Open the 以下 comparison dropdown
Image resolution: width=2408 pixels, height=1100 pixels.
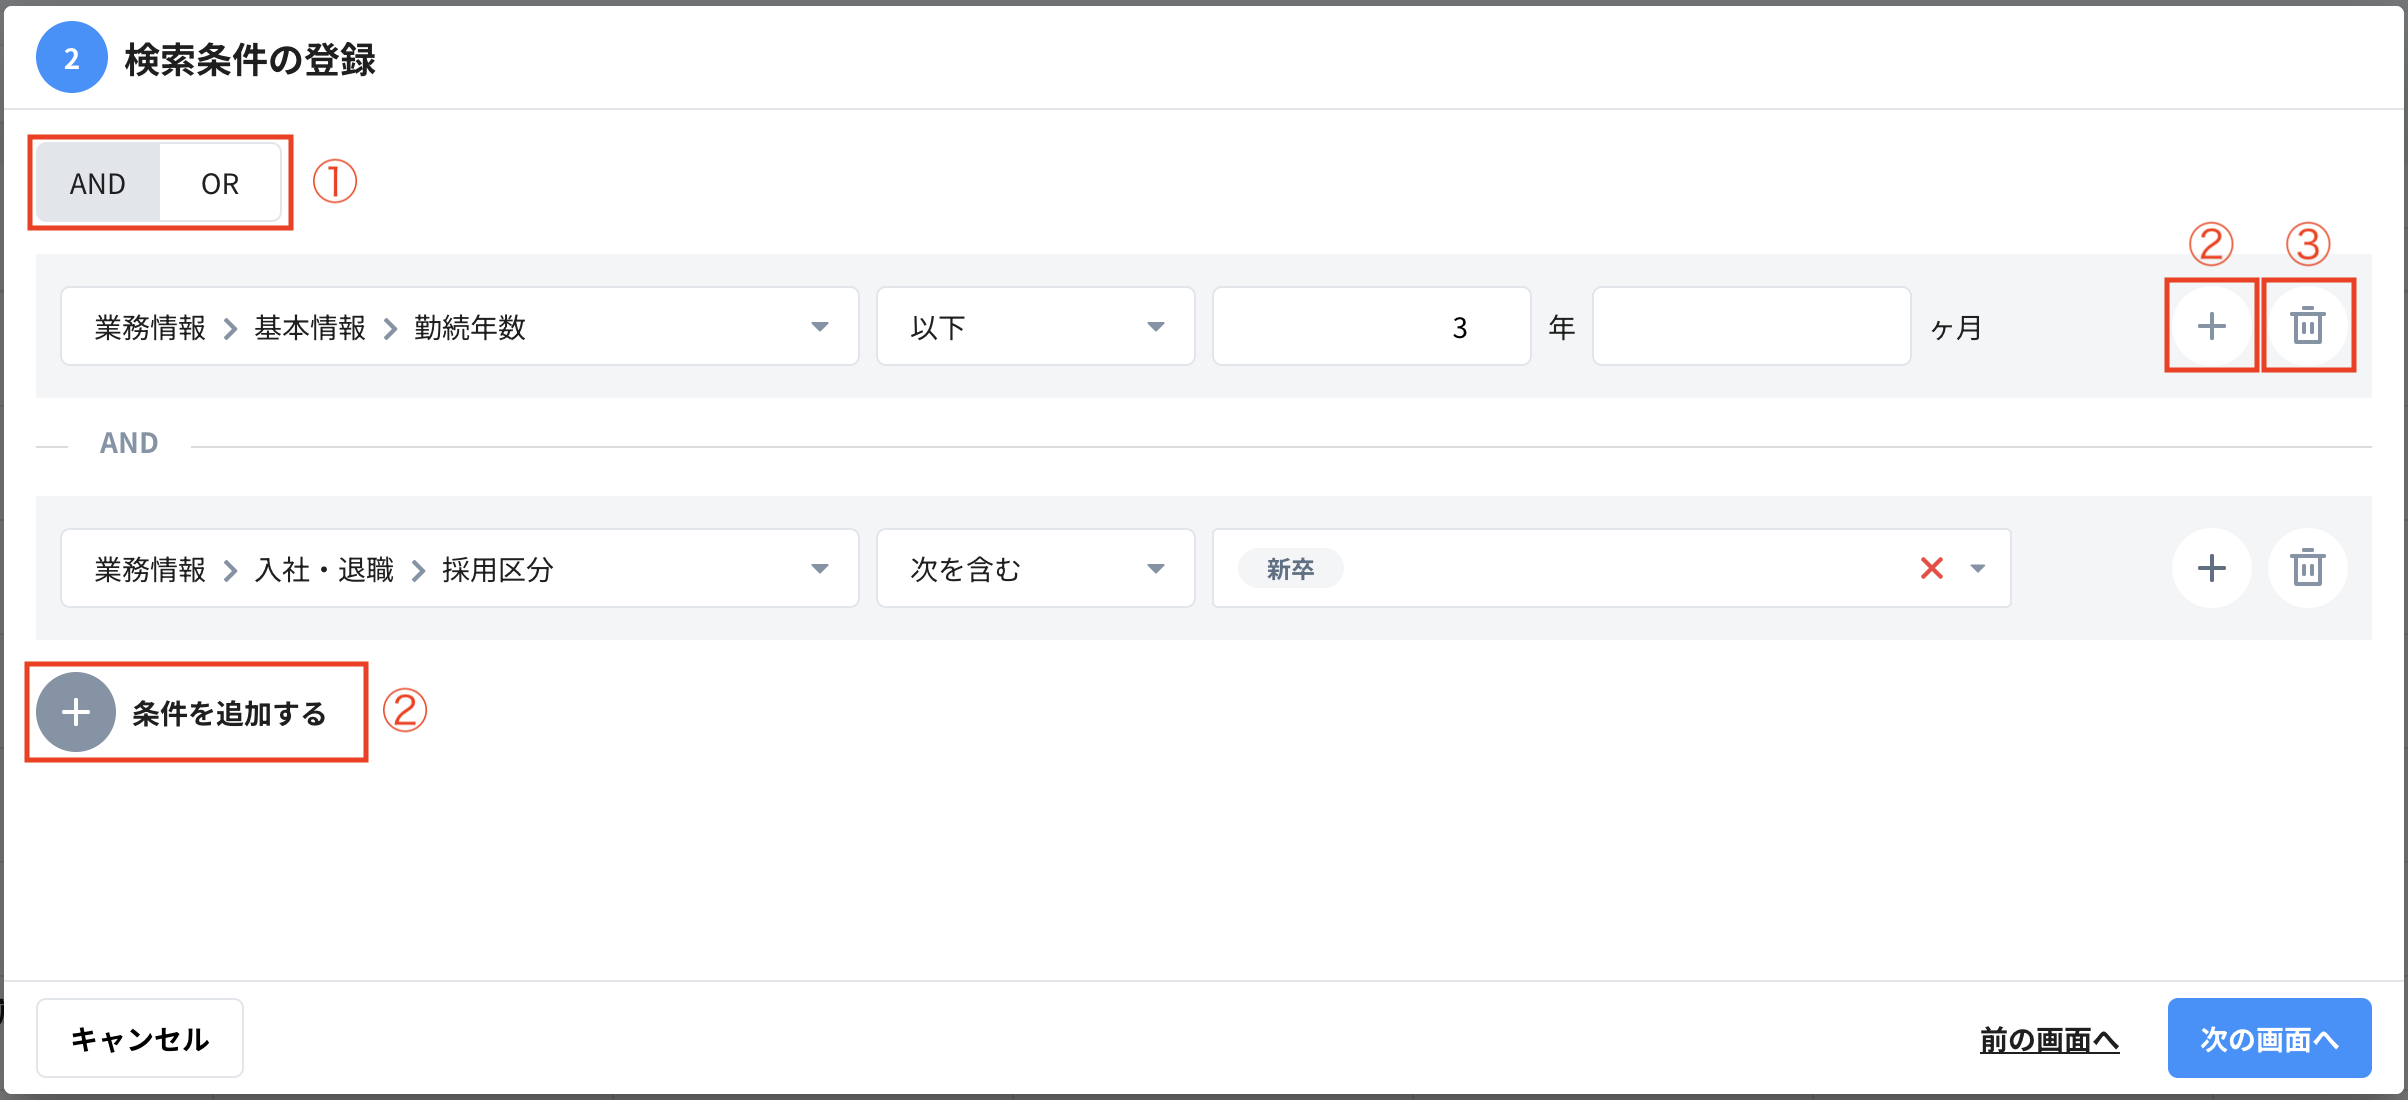click(x=1035, y=326)
